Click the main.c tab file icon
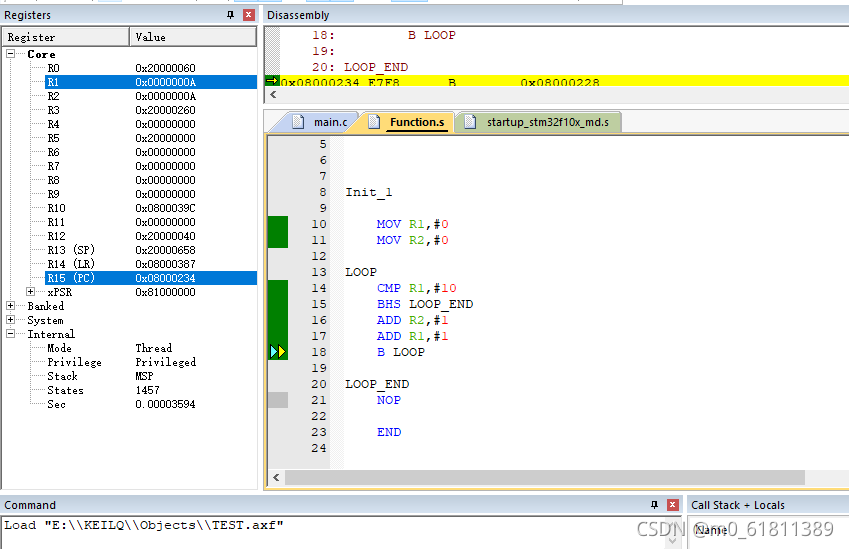Image resolution: width=849 pixels, height=549 pixels. click(298, 122)
